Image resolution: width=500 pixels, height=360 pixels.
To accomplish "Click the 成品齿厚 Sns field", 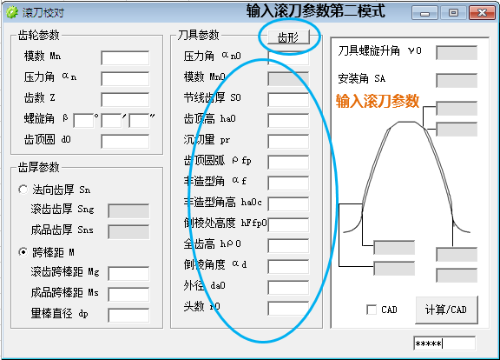I will click(x=129, y=232).
